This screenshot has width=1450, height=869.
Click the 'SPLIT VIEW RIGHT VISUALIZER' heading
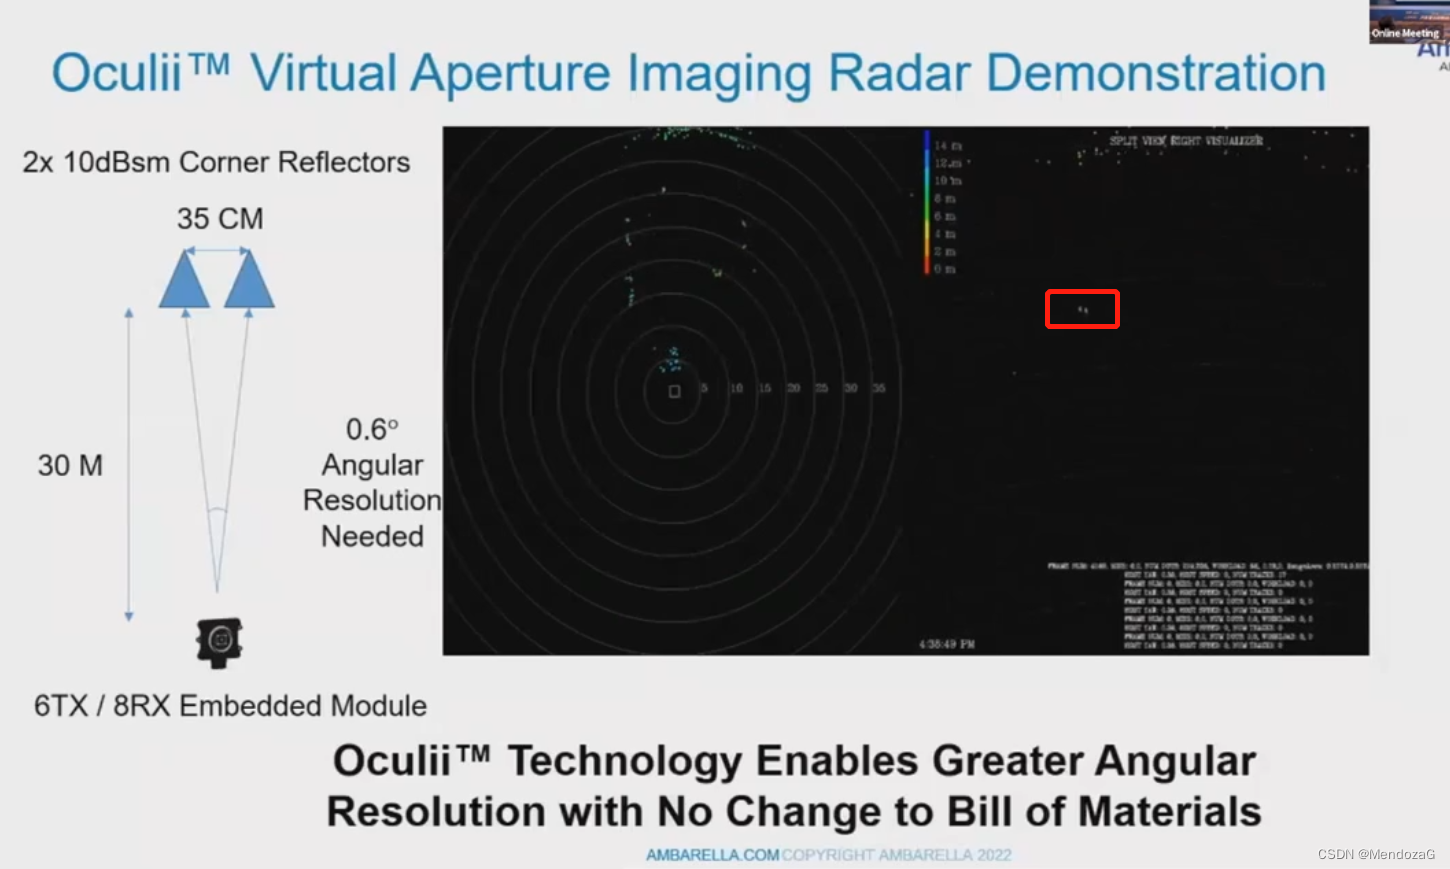(1186, 141)
